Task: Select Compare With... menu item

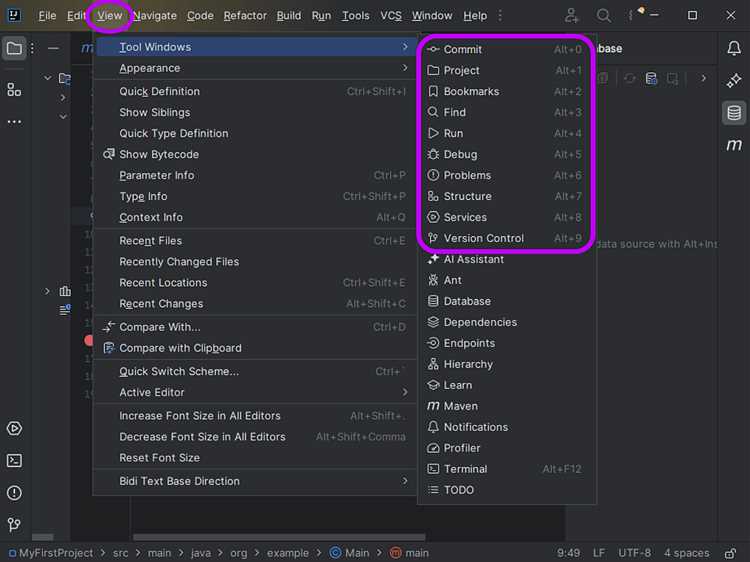Action: coord(255,327)
